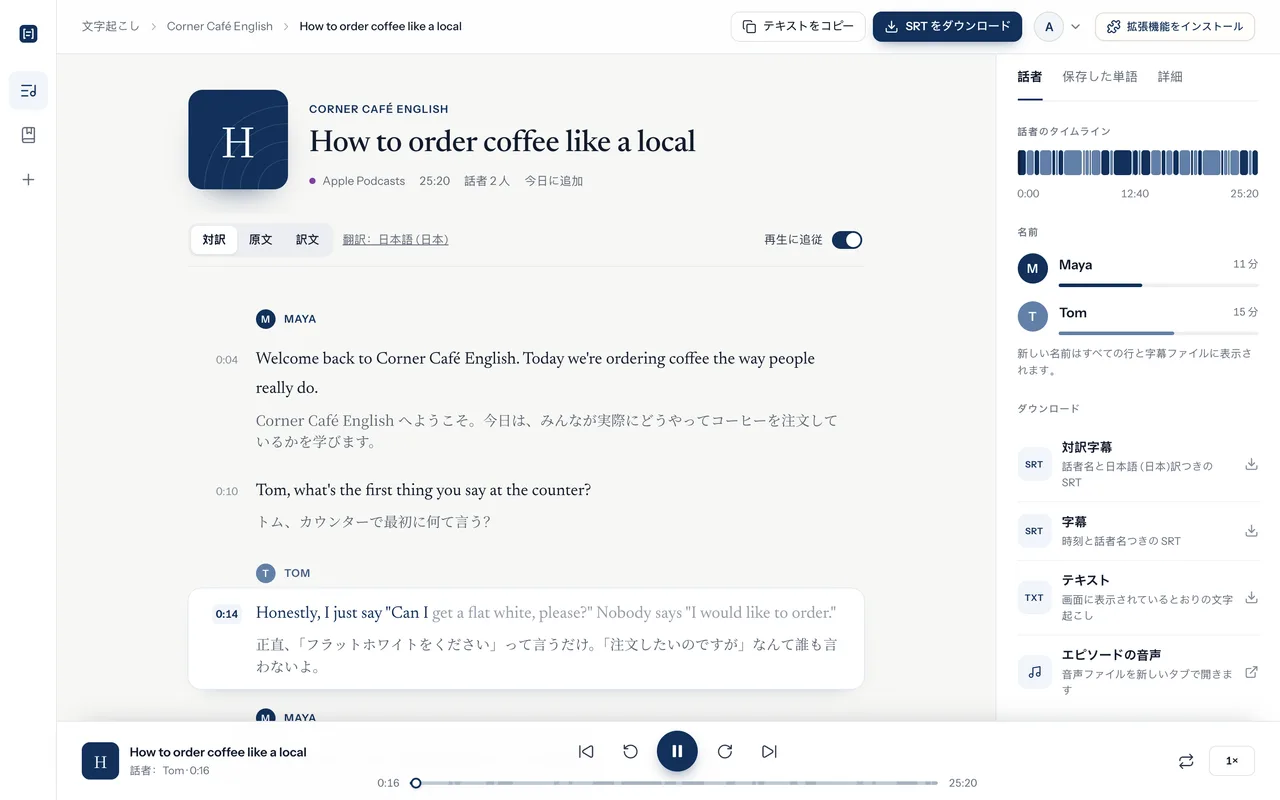Viewport: 1280px width, 800px height.
Task: Seek along the playback progress bar
Action: (x=676, y=783)
